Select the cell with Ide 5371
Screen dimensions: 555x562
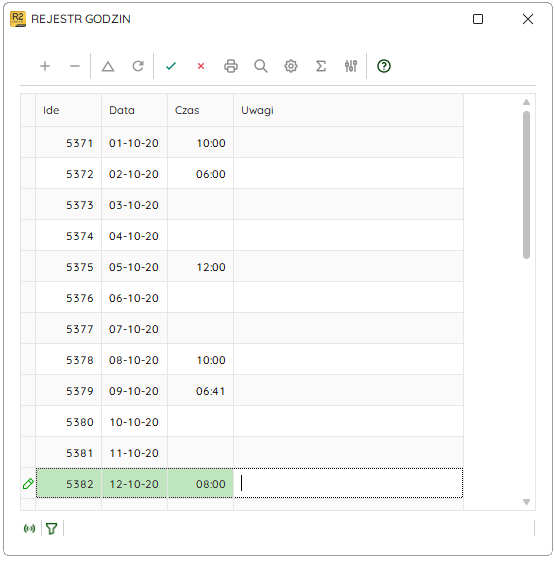coord(68,143)
